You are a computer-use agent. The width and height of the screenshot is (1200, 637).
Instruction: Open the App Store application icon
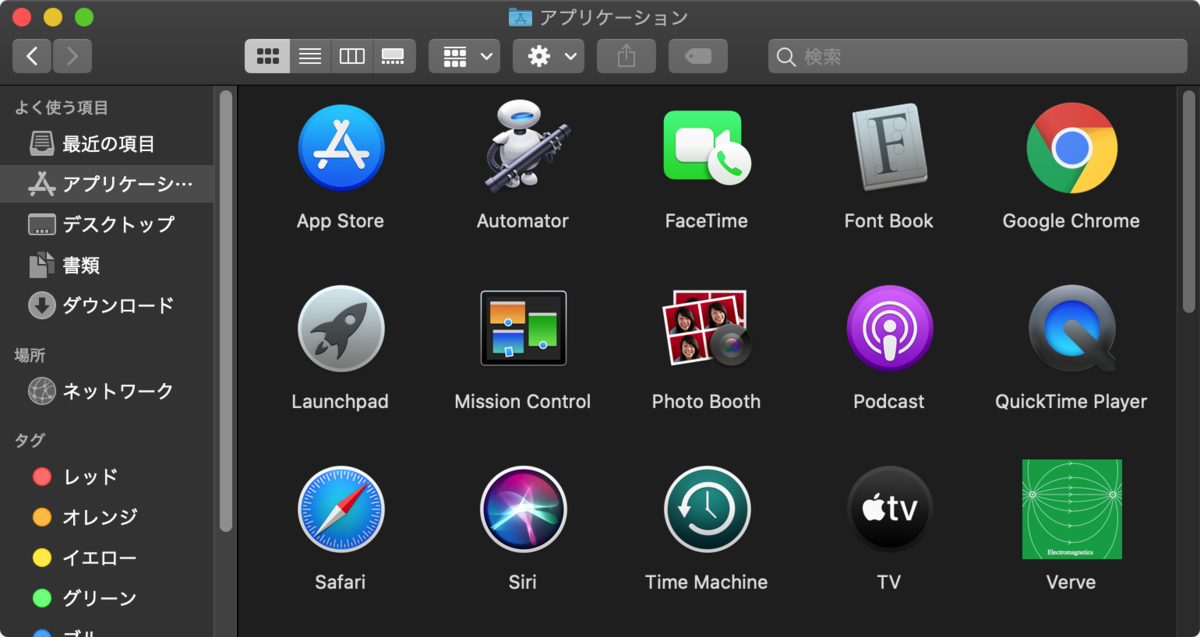click(341, 148)
